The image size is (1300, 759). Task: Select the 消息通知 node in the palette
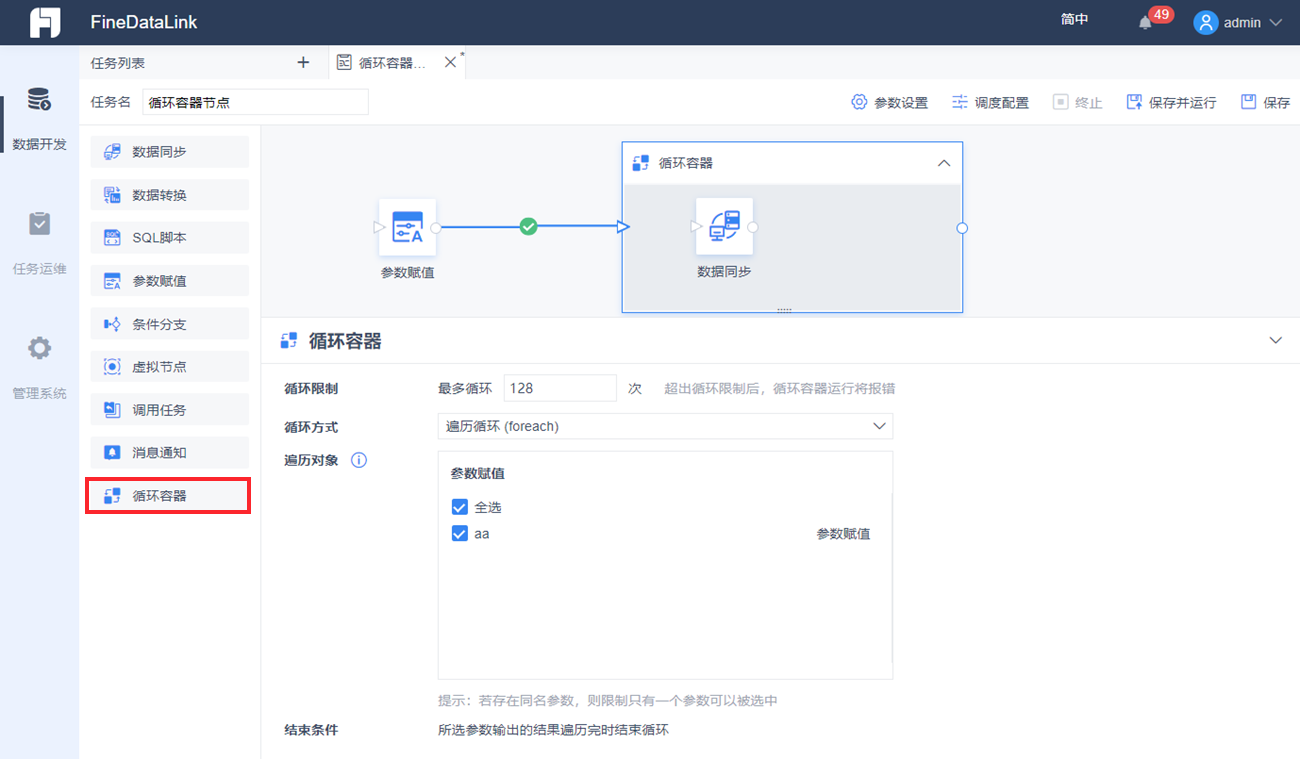[169, 453]
